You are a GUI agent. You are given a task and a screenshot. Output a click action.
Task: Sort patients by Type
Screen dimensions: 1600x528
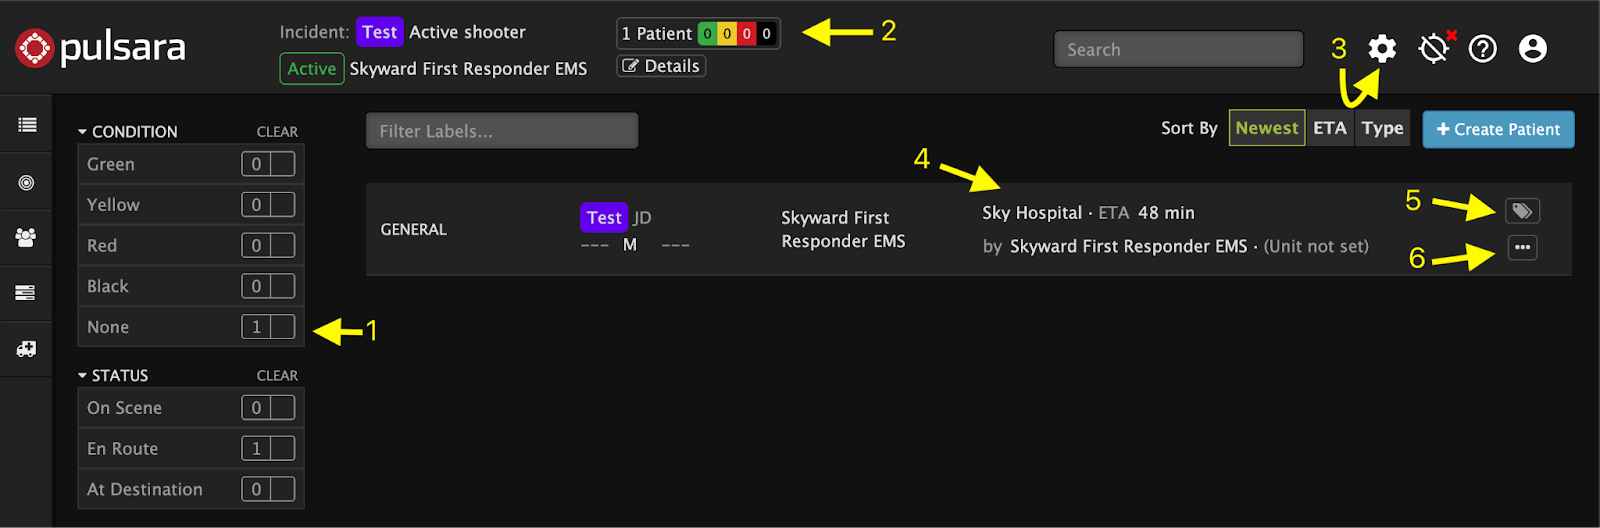[1382, 128]
